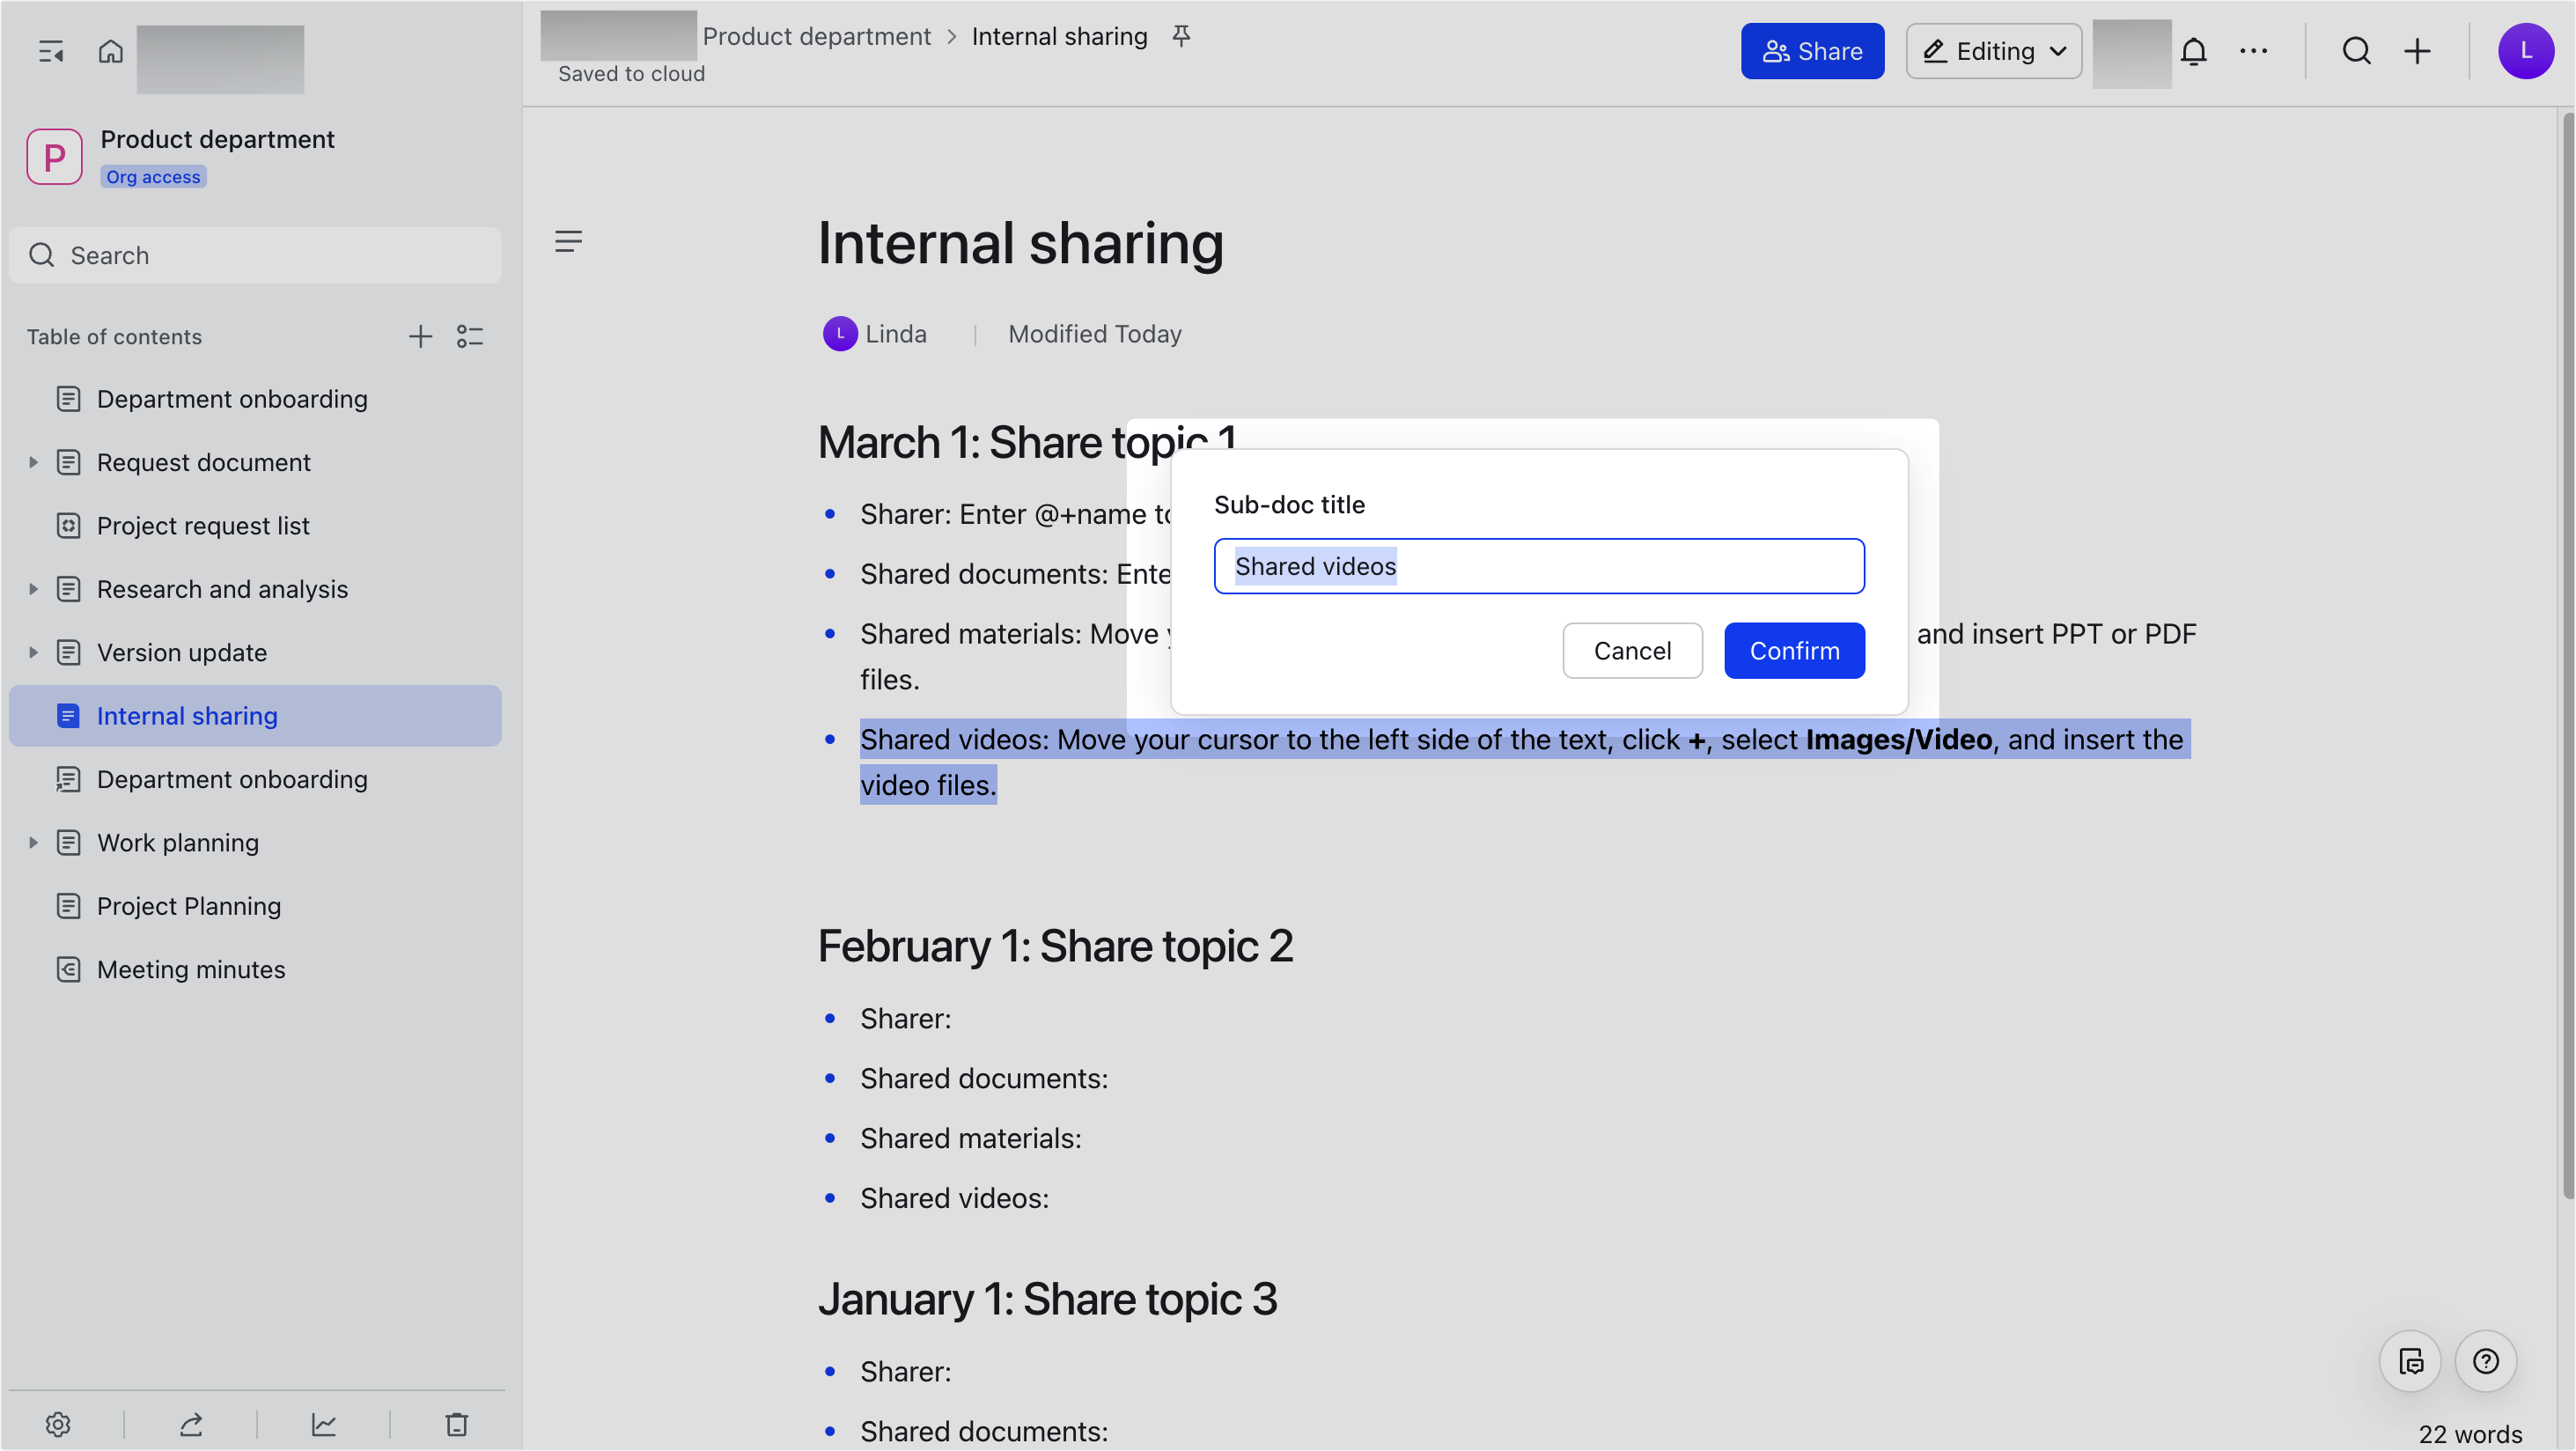Click the Product department P logo
This screenshot has width=2576, height=1451.
[54, 157]
